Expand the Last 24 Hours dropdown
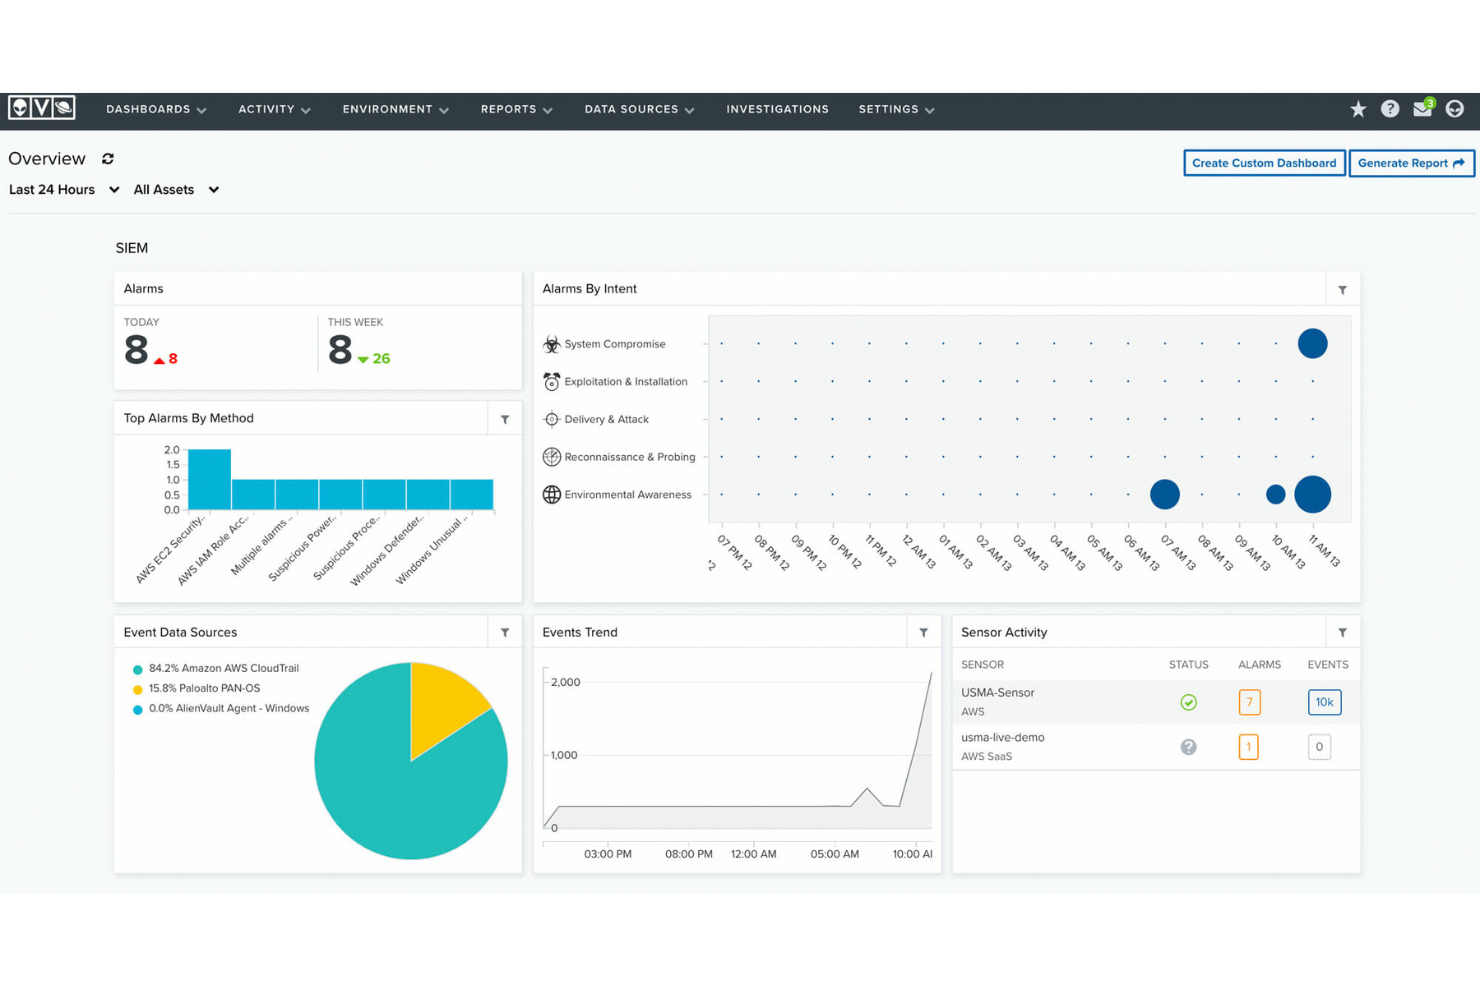This screenshot has width=1480, height=987. (x=64, y=190)
